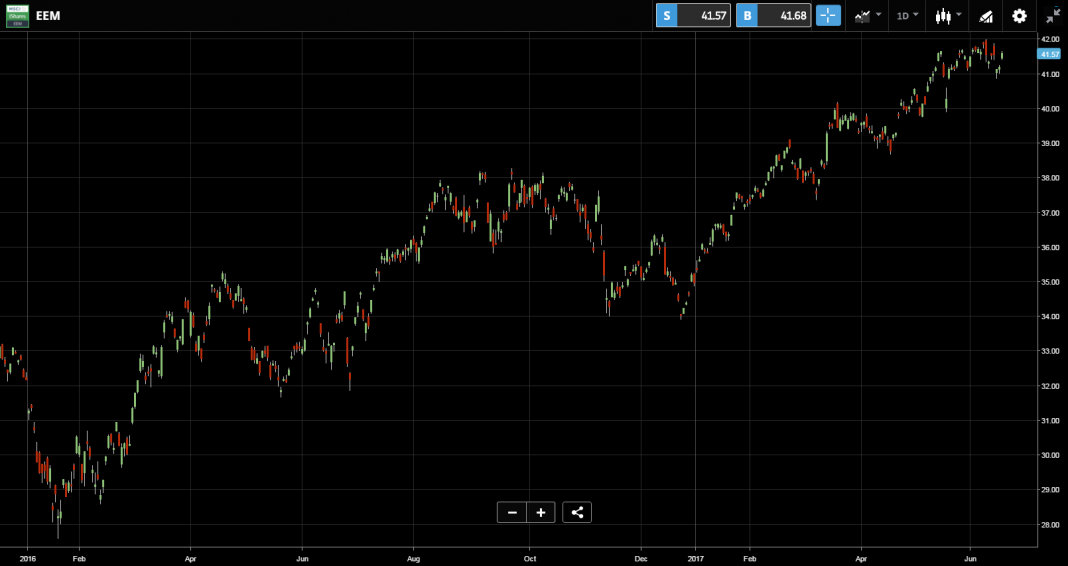This screenshot has width=1068, height=566.
Task: Open the compare/indicators chart dropdown
Action: click(x=868, y=16)
